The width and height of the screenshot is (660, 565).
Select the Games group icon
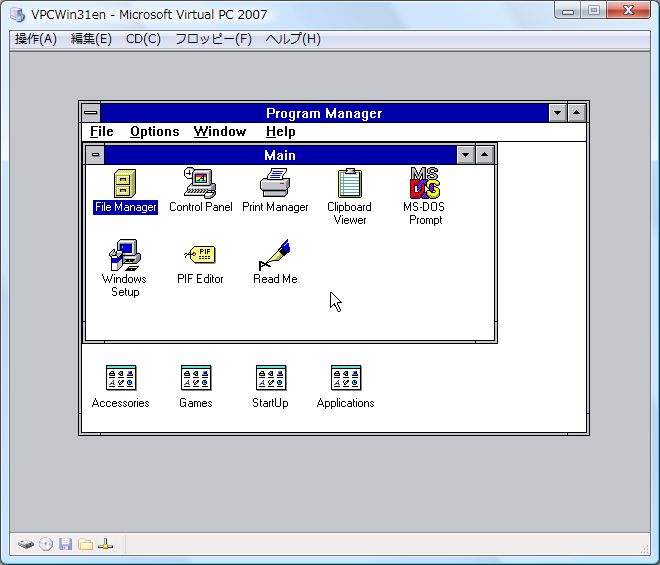pyautogui.click(x=196, y=378)
